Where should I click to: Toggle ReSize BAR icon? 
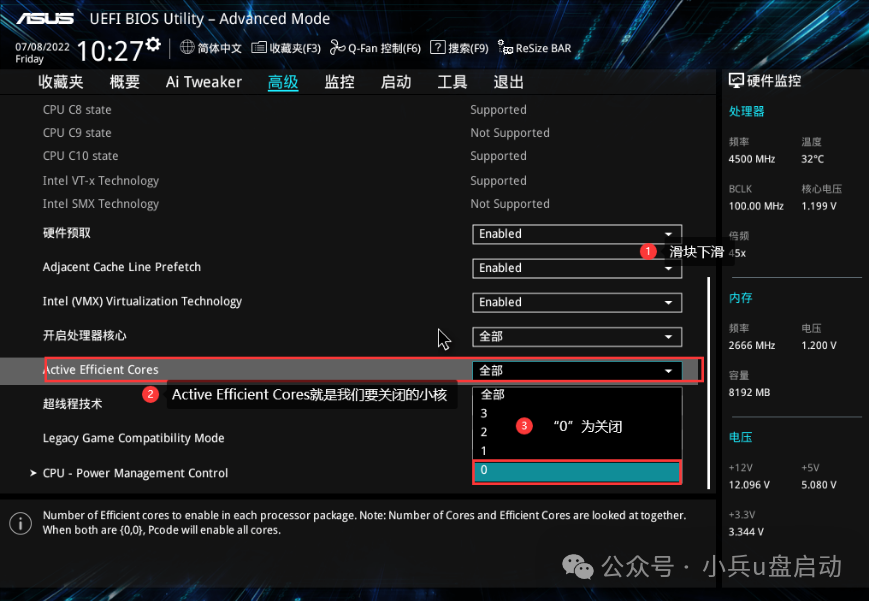click(505, 48)
